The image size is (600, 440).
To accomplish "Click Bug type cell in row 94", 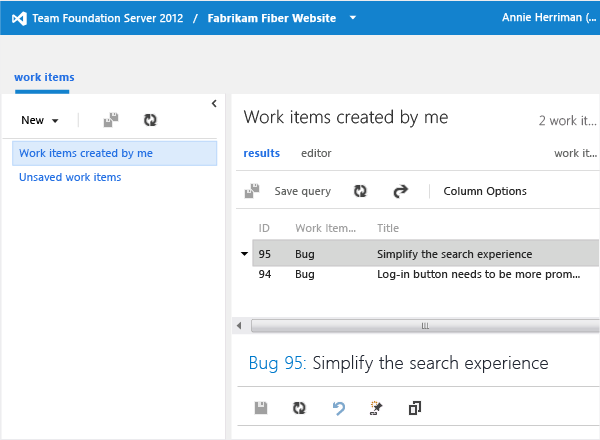I will tap(305, 274).
